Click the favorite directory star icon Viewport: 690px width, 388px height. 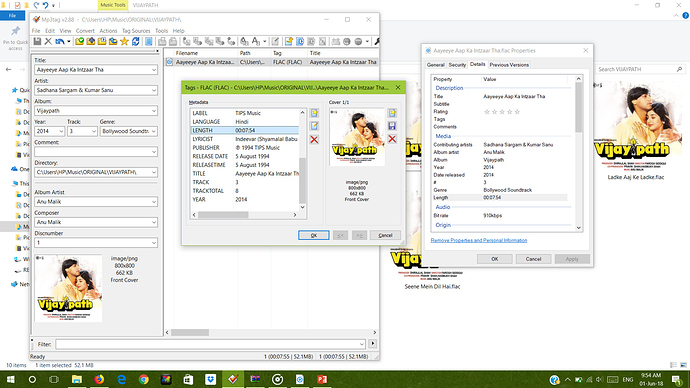124,41
